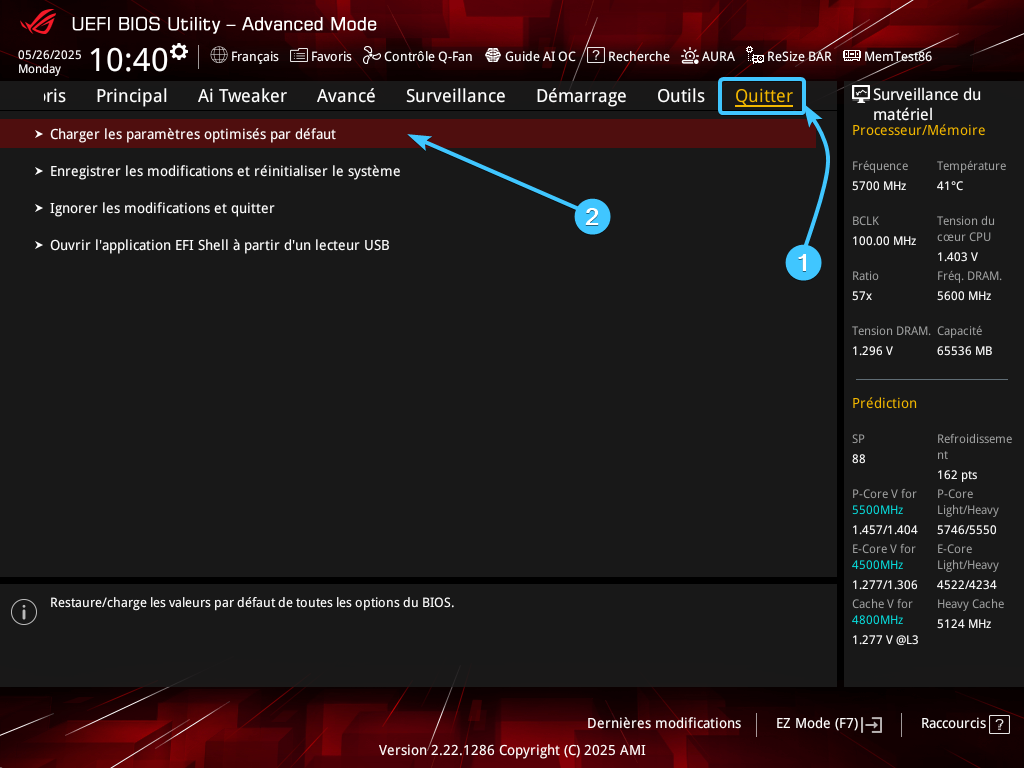
Task: Switch to the Outils tab
Action: coord(681,96)
